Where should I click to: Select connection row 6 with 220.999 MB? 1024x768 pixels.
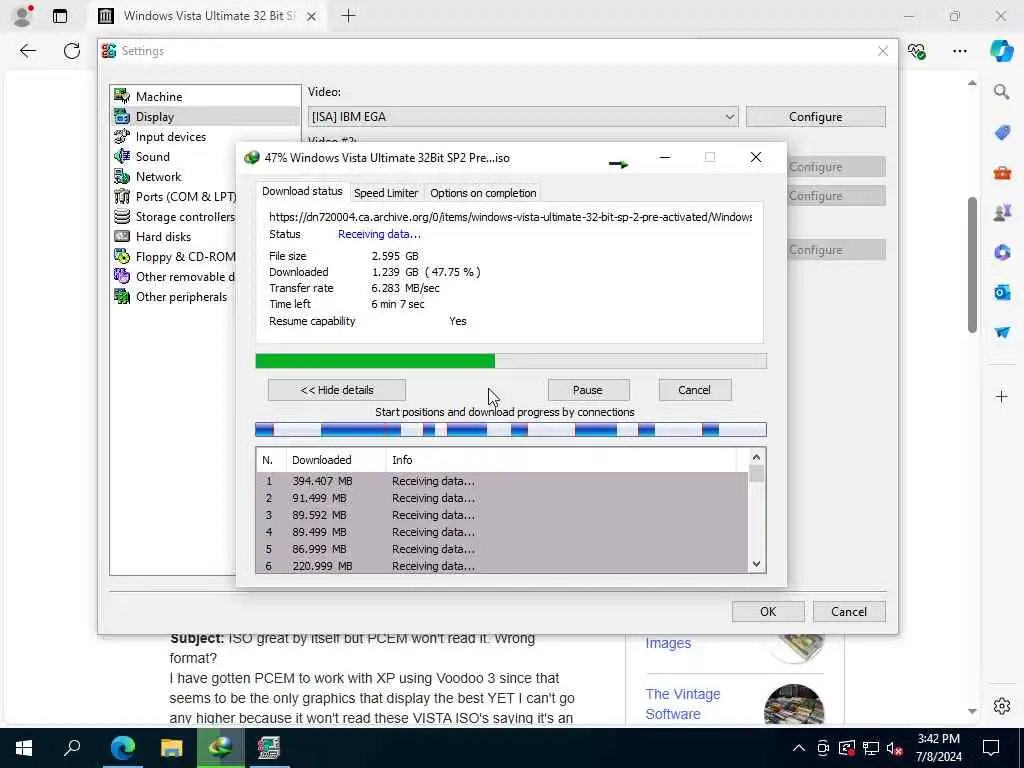click(502, 566)
